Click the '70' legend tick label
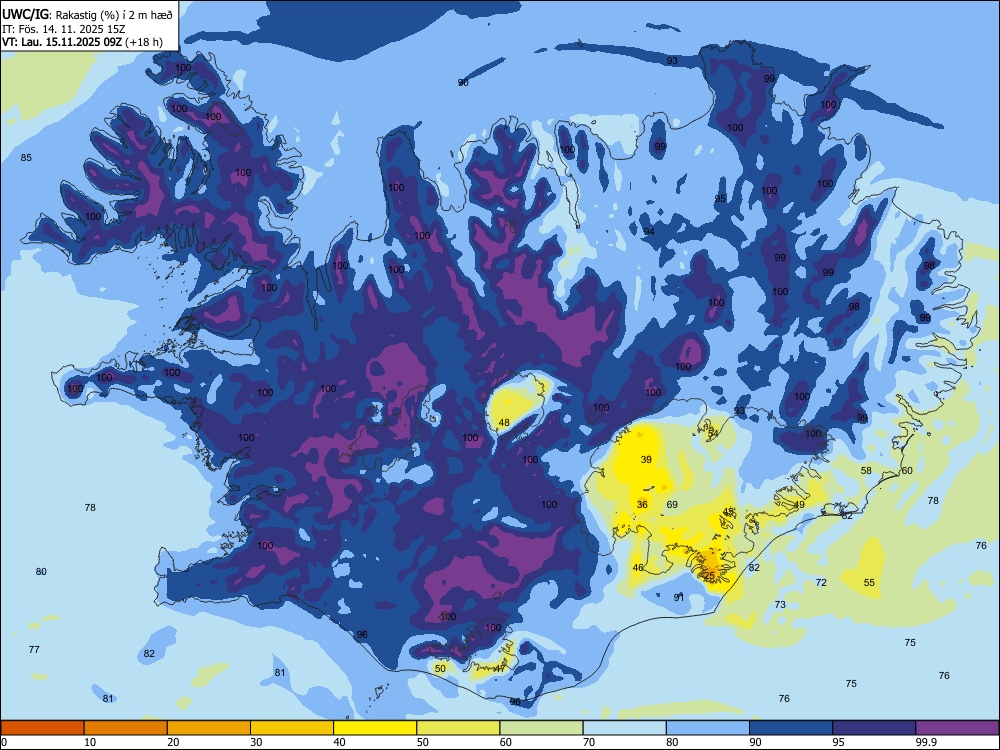1000x750 pixels. click(x=589, y=742)
